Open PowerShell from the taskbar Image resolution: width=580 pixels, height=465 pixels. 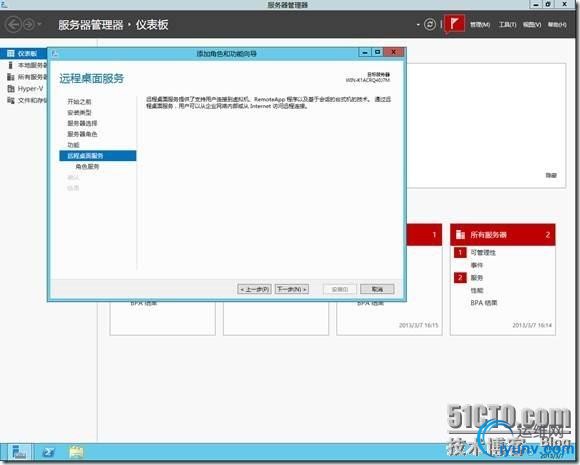[48, 452]
